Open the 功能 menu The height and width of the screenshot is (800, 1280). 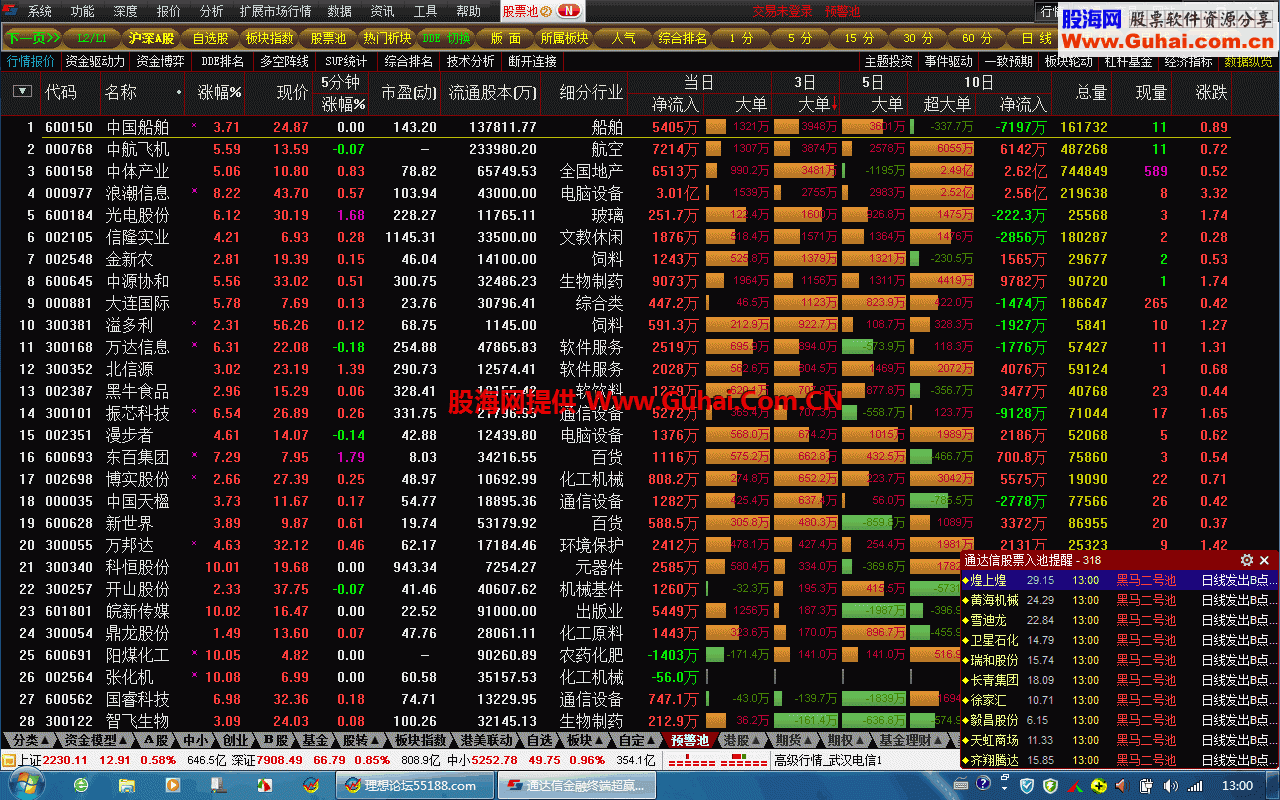83,11
